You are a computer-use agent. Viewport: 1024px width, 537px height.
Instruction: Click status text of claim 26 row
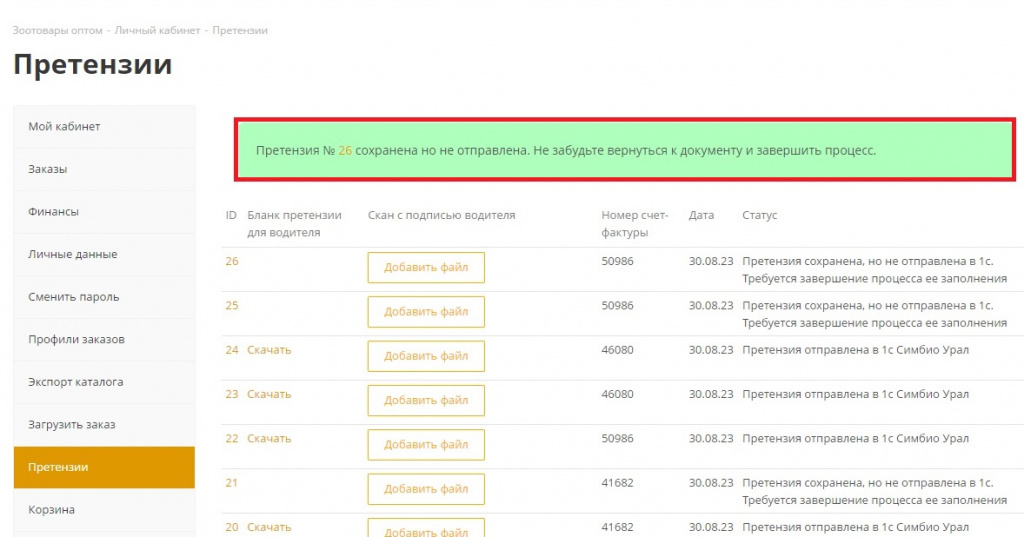click(x=874, y=270)
